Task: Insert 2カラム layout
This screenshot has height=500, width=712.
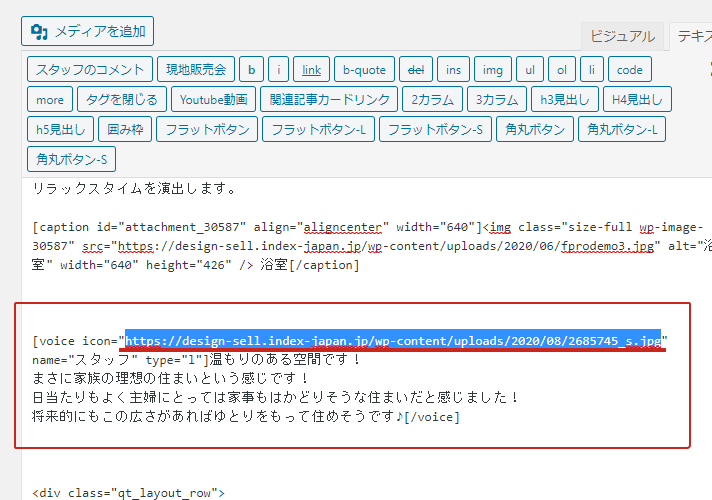Action: [432, 100]
